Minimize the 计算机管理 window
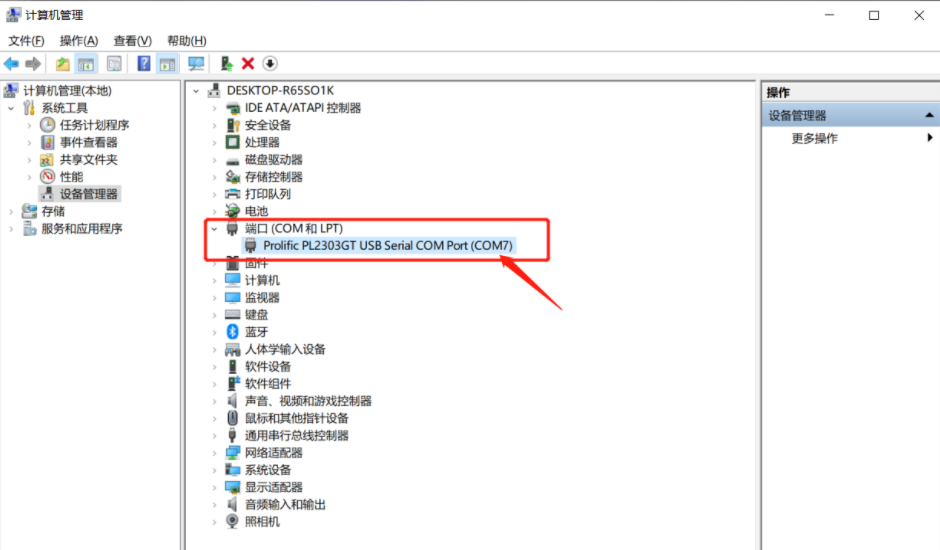 coord(830,15)
